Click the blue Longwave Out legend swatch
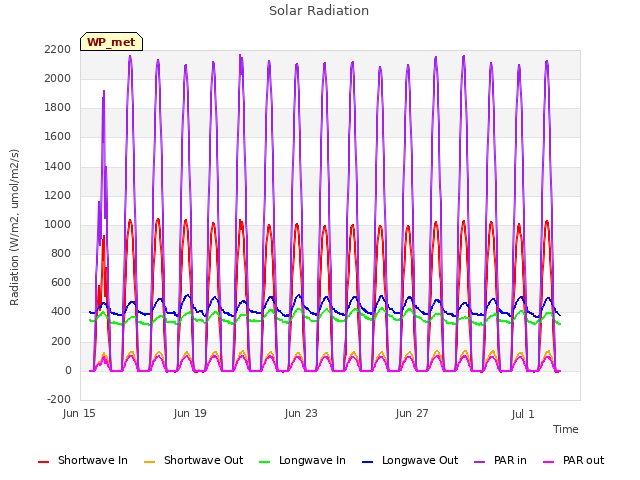 point(367,462)
